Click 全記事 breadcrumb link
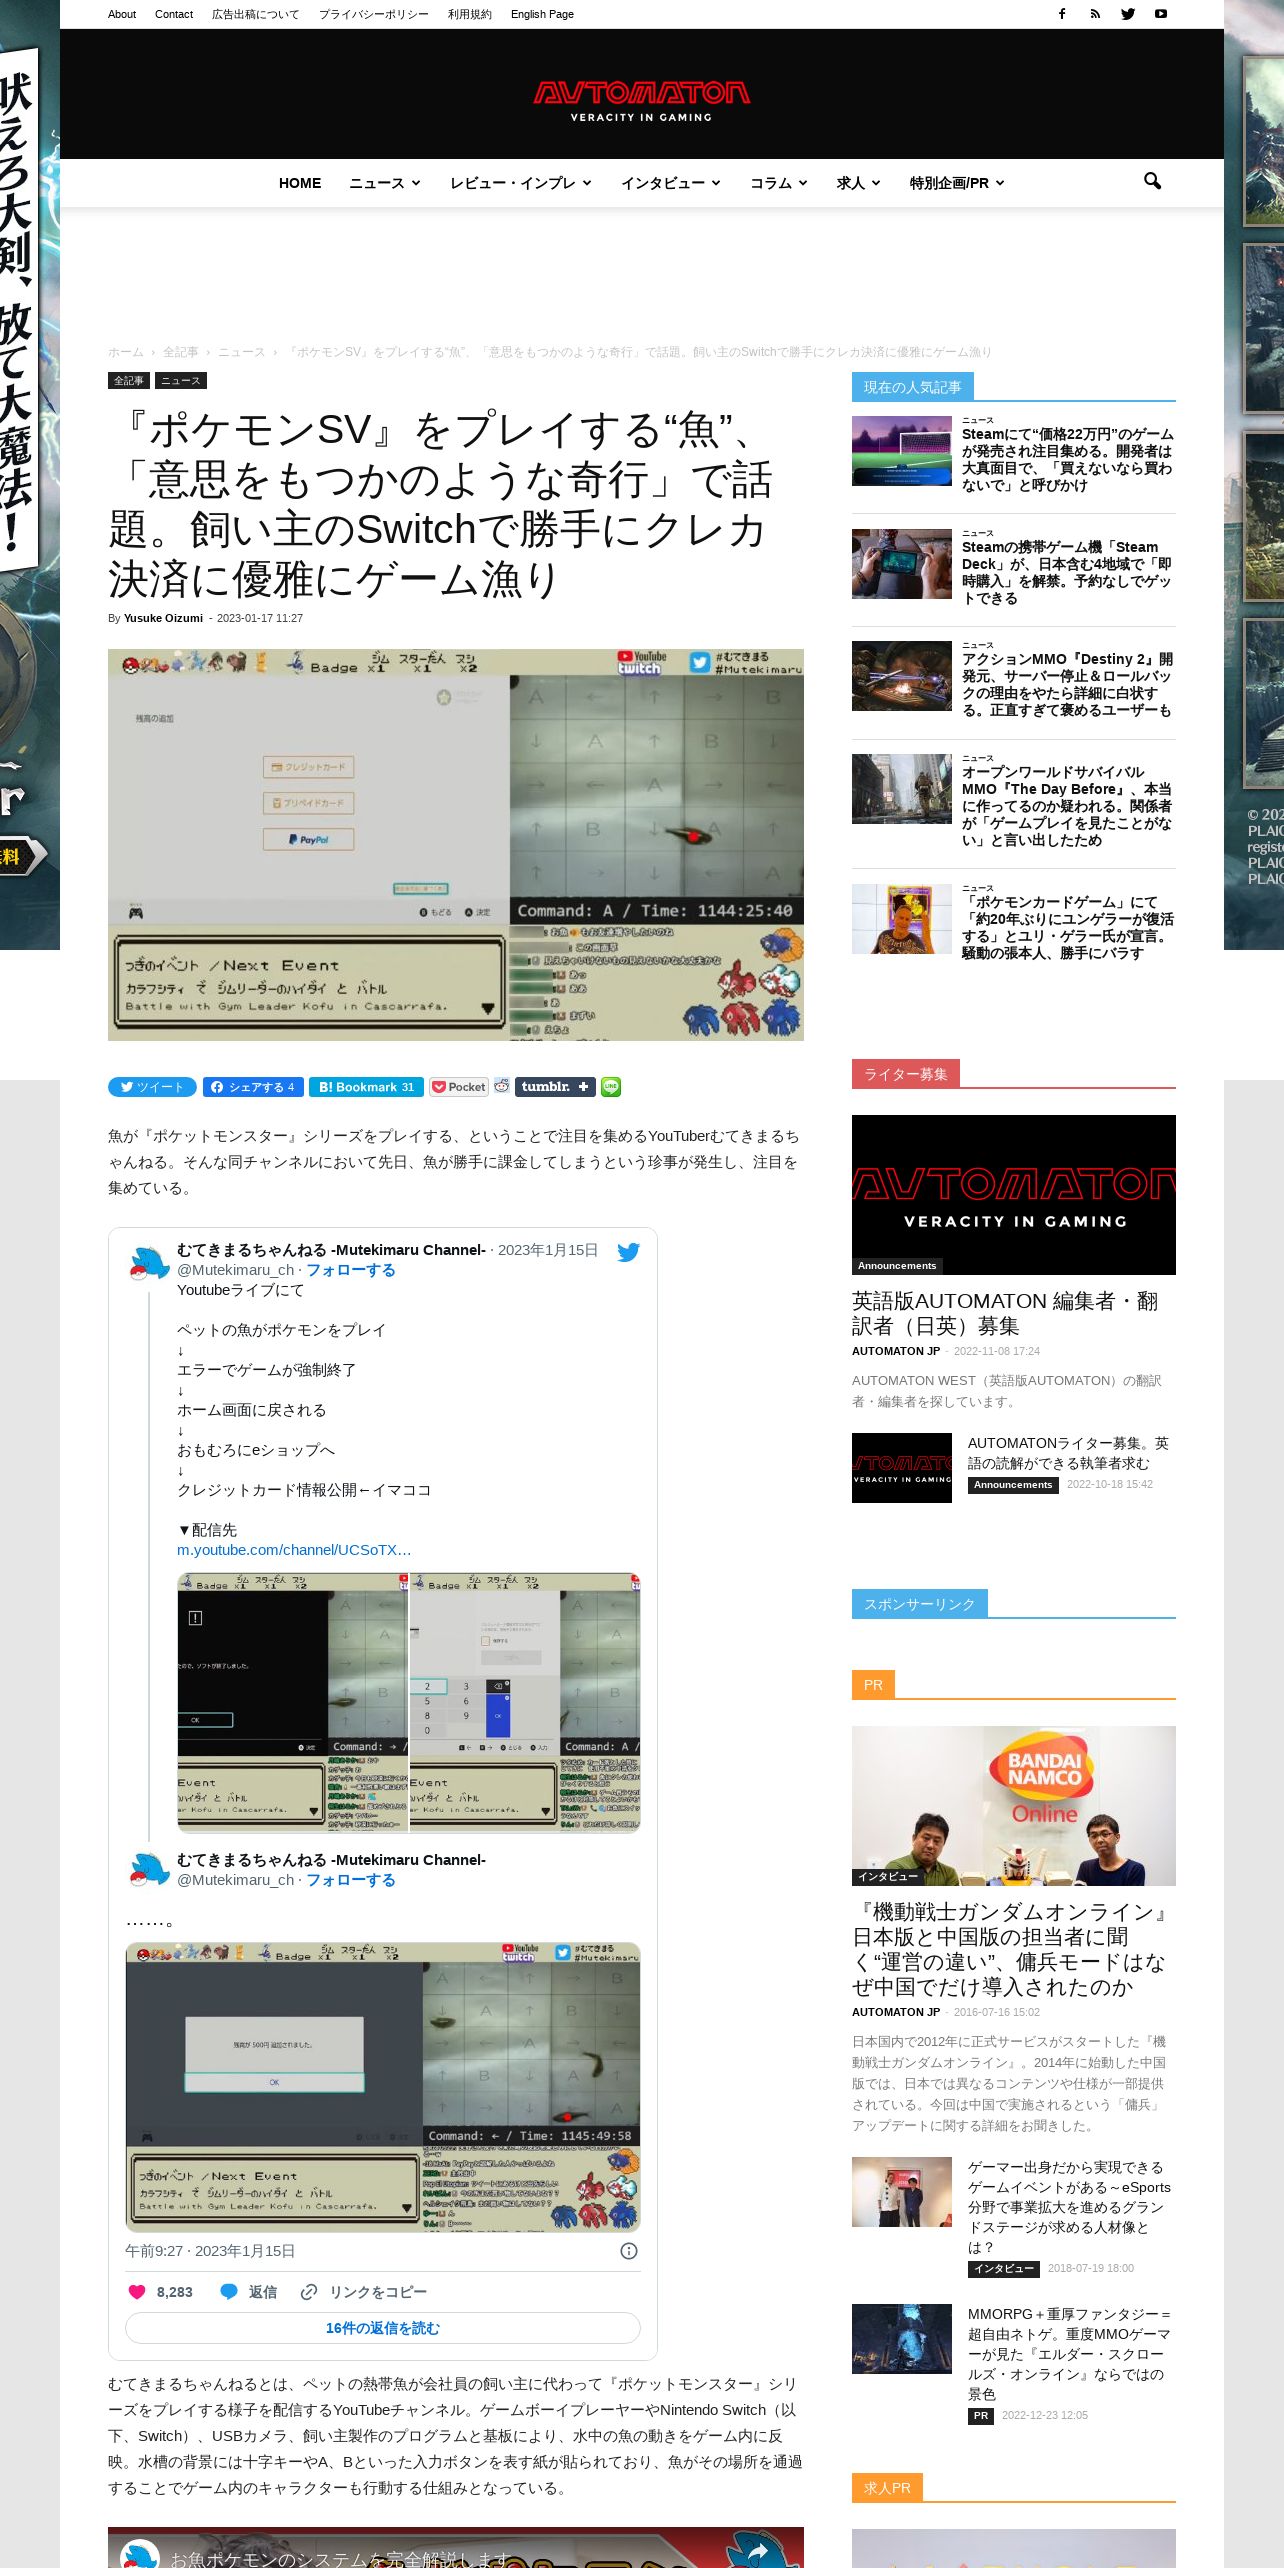This screenshot has height=2568, width=1284. (x=180, y=352)
